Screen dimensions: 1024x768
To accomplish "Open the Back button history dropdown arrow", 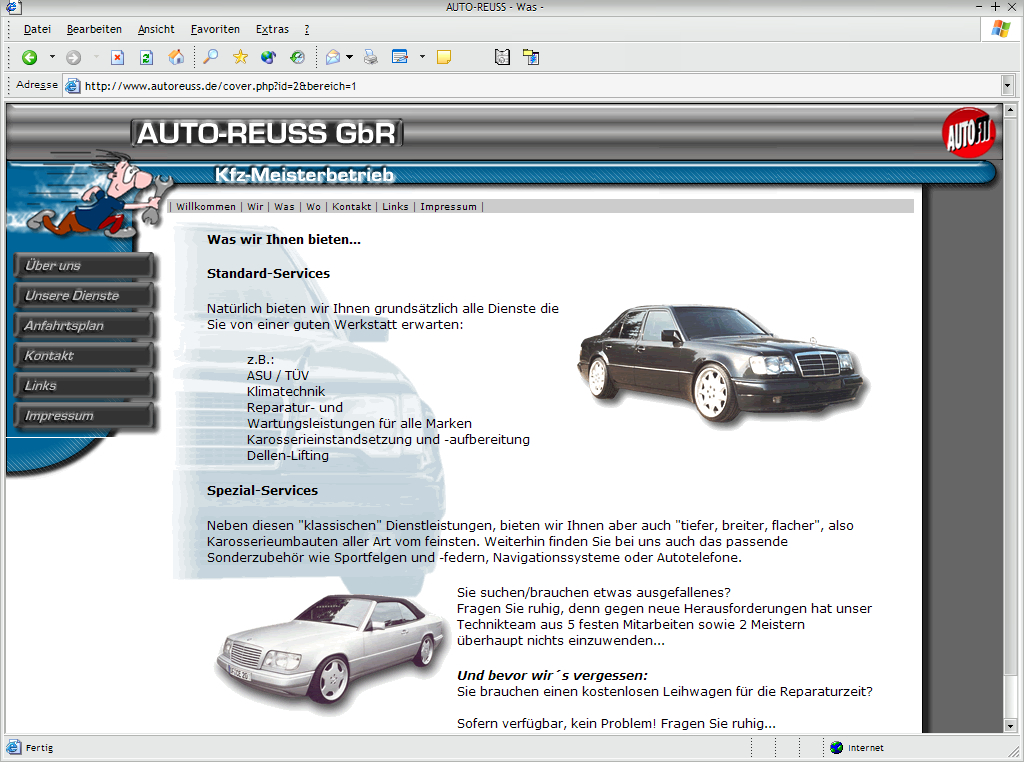I will 52,57.
